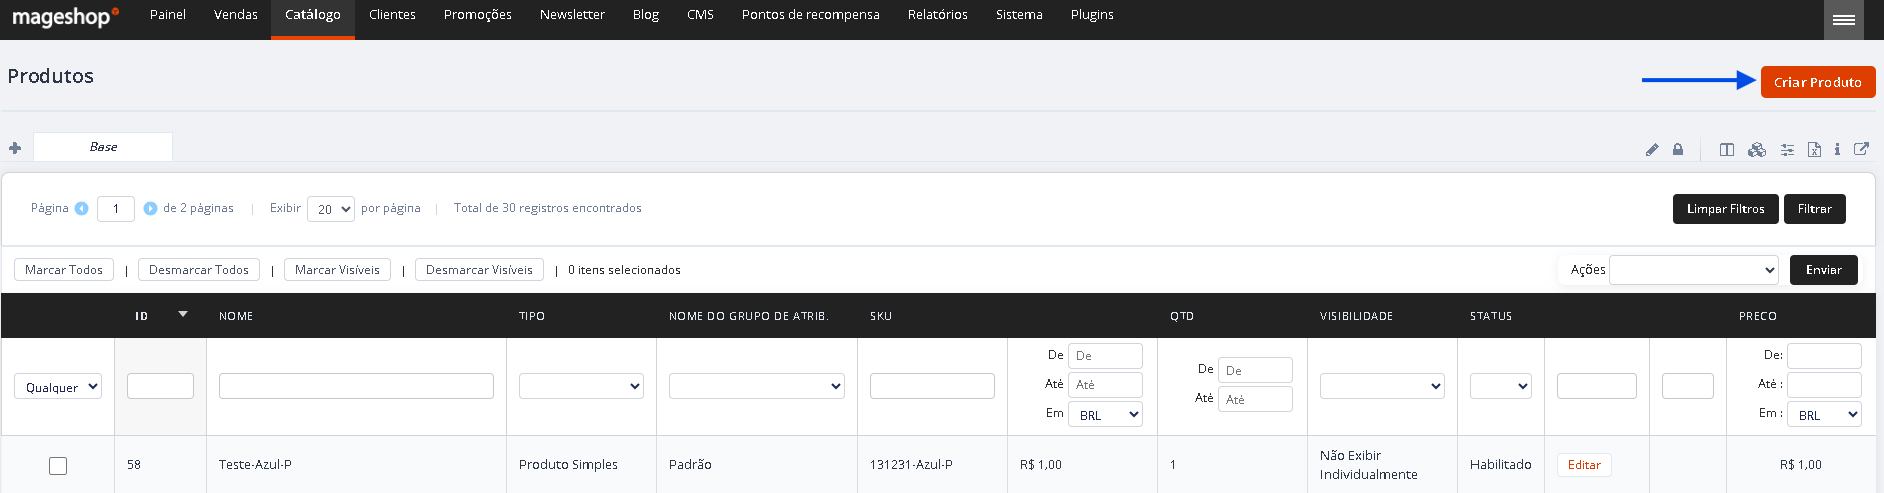The height and width of the screenshot is (493, 1884).
Task: Open the Promoções menu
Action: coord(478,15)
